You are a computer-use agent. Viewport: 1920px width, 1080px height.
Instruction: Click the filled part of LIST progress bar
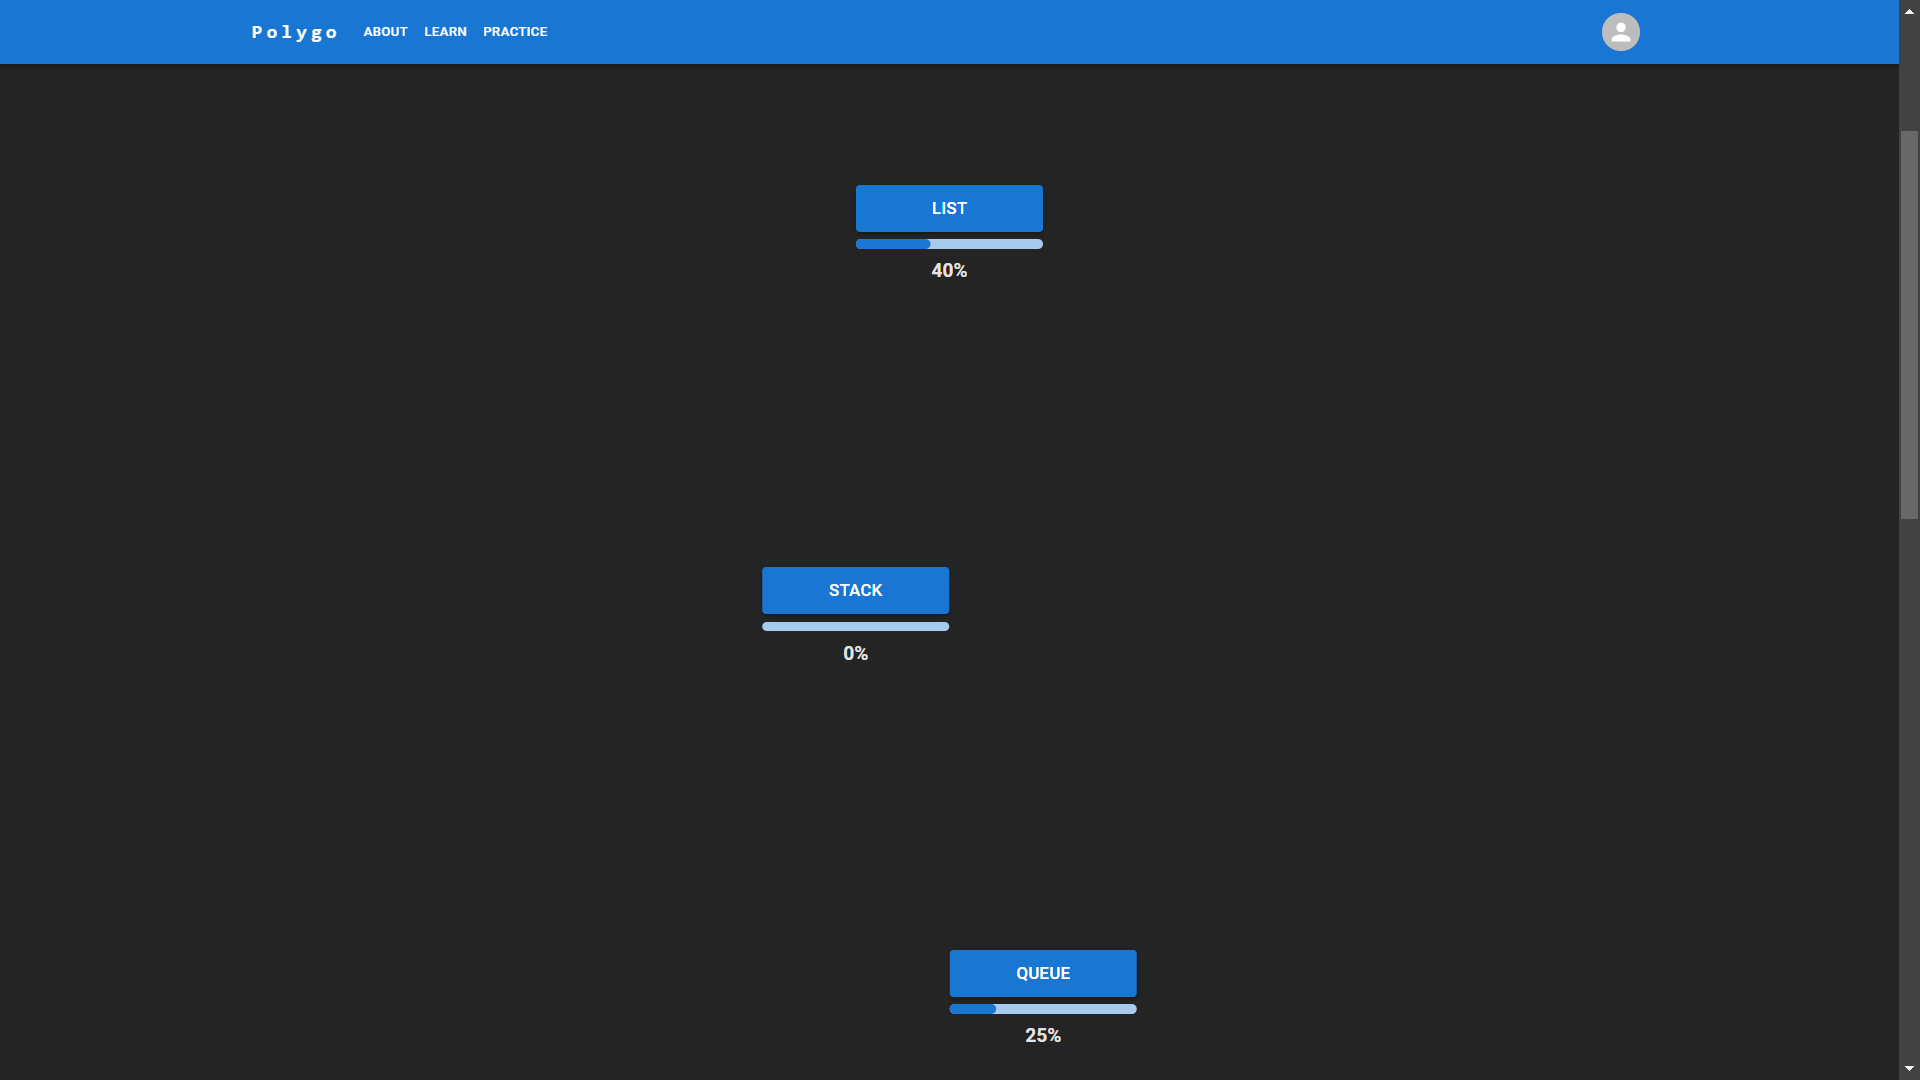pyautogui.click(x=892, y=244)
